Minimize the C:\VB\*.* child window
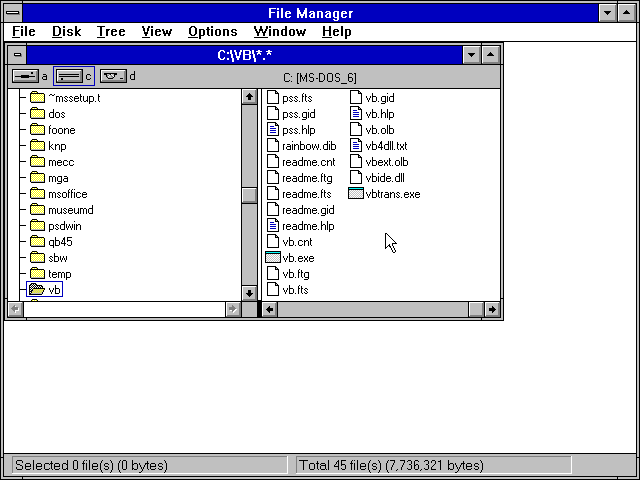This screenshot has height=480, width=640. click(x=471, y=55)
